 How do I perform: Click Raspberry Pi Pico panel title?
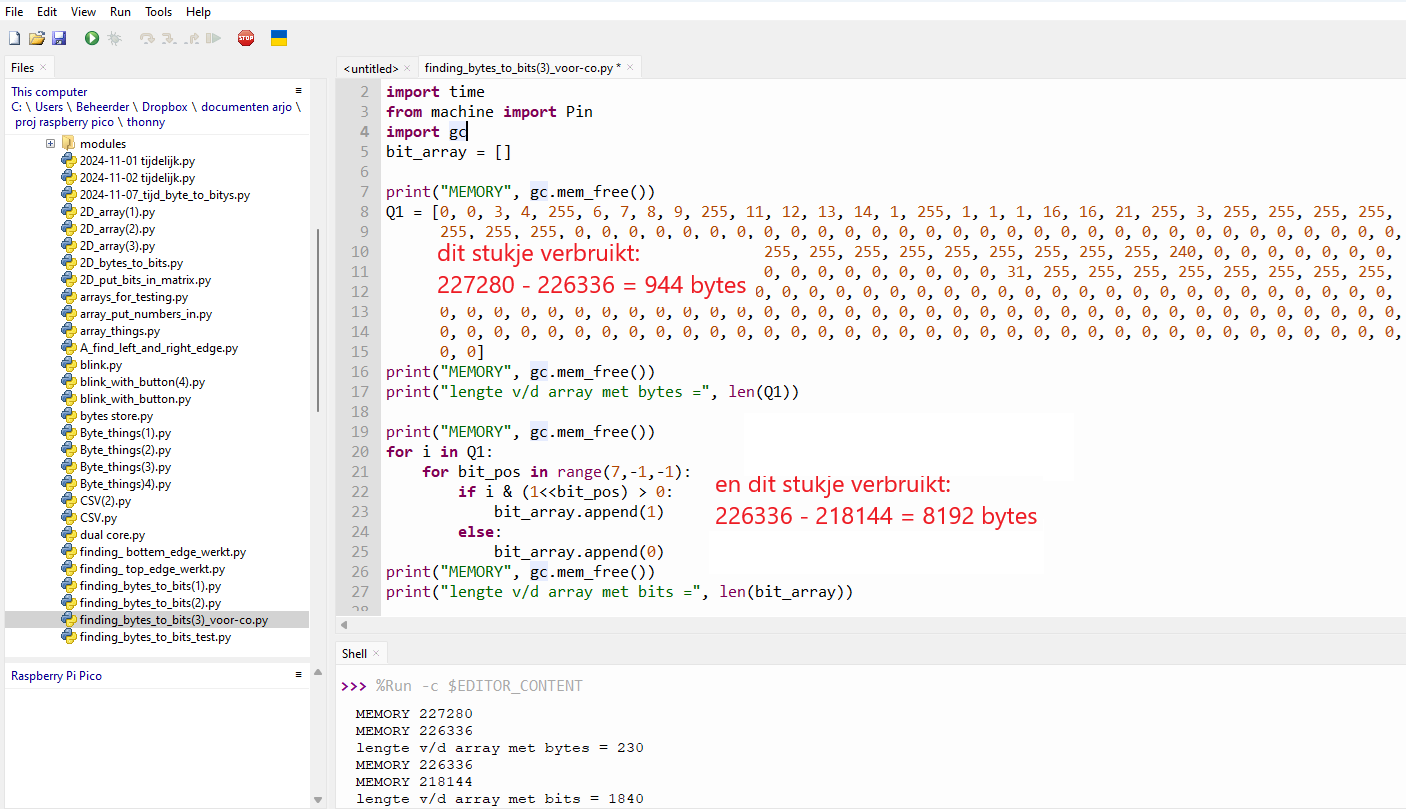pyautogui.click(x=56, y=676)
